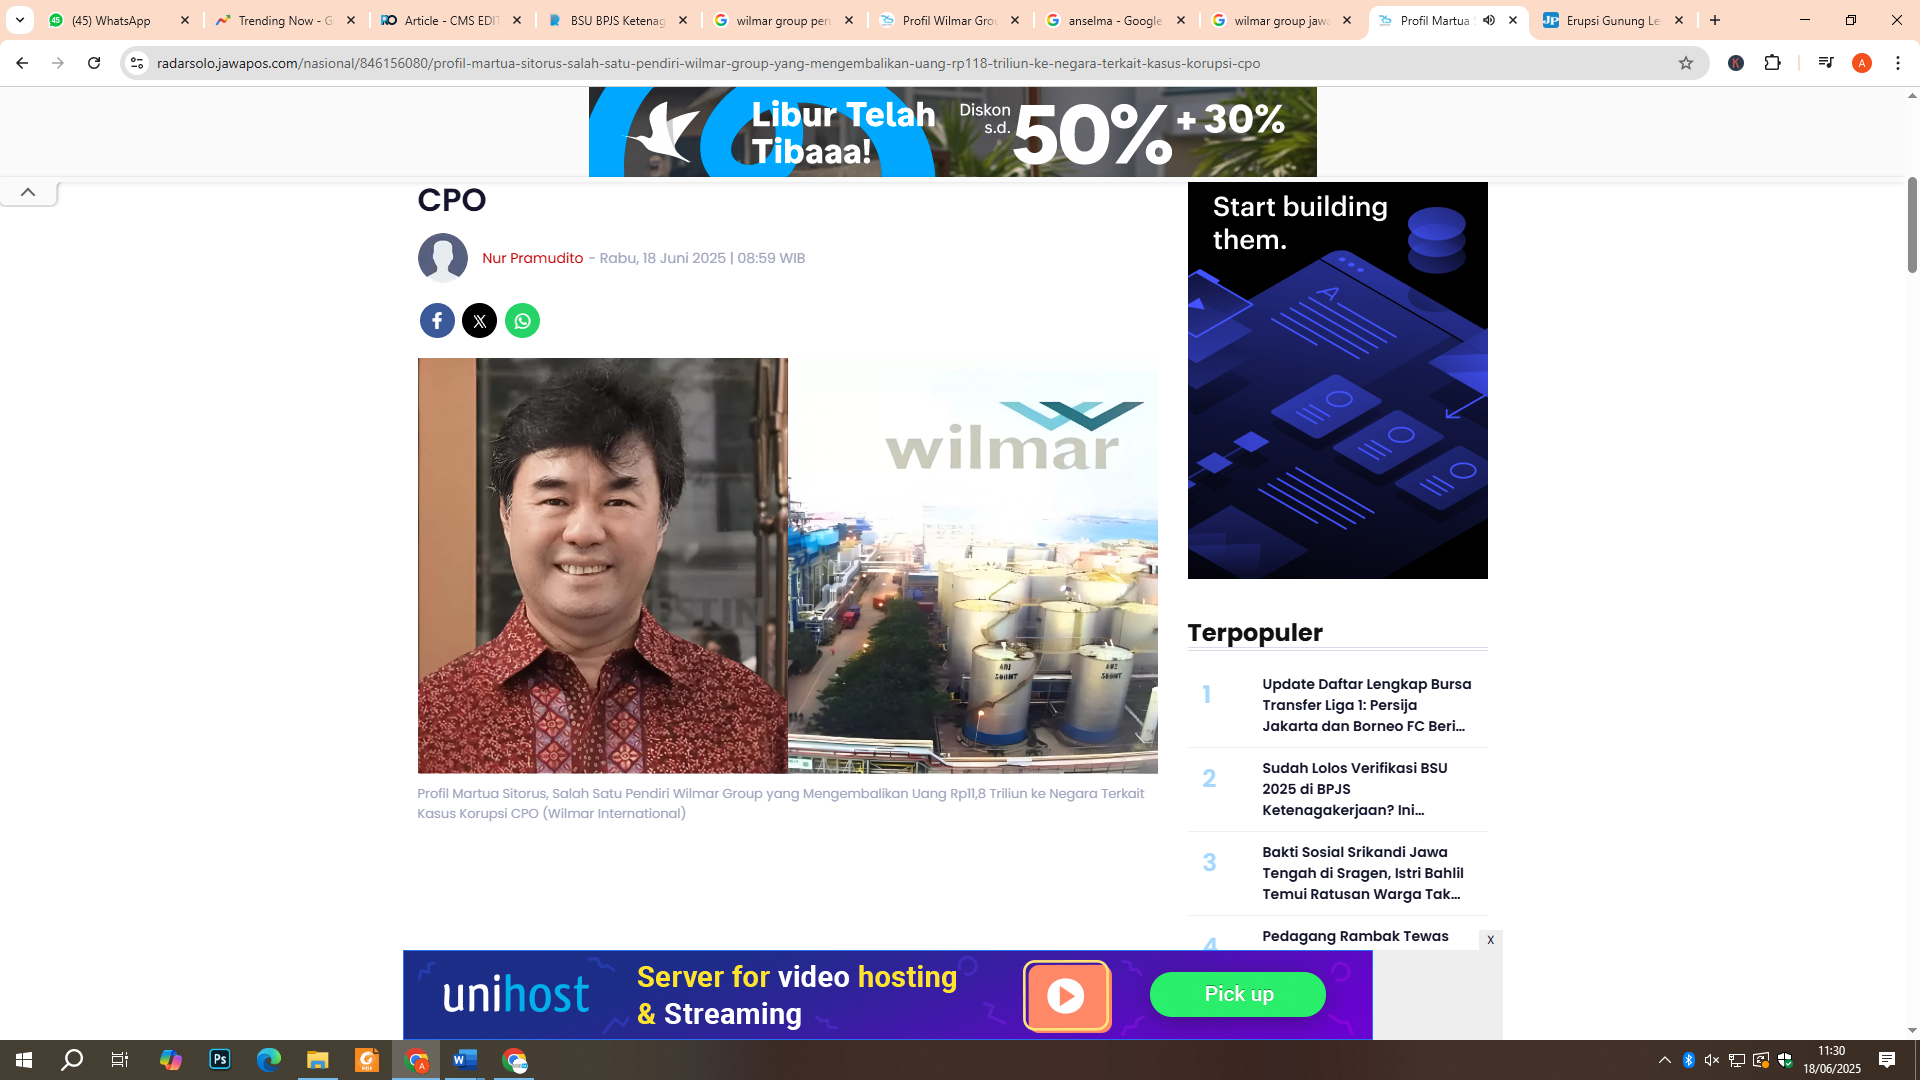
Task: Click the author avatar image
Action: [x=443, y=258]
